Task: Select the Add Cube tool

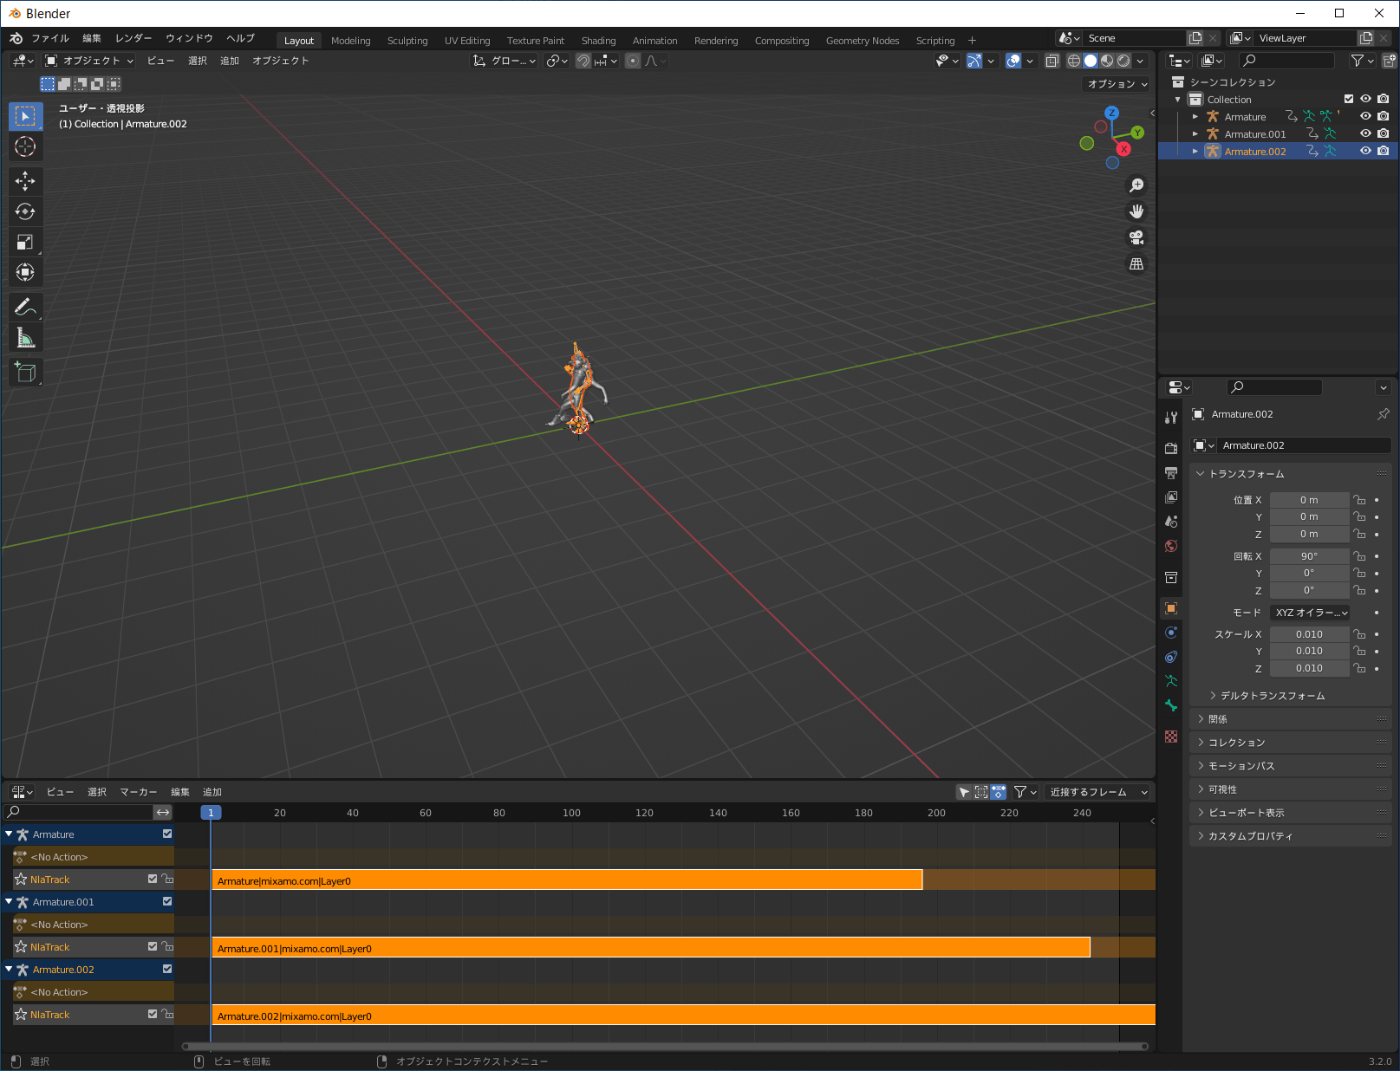Action: (25, 373)
